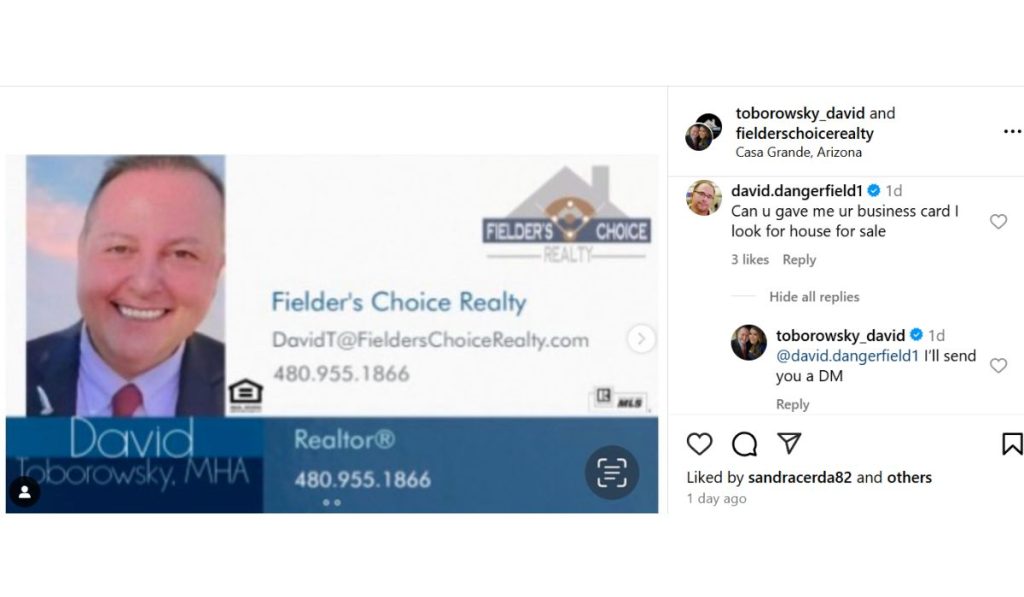Open the comment speech bubble icon
Image resolution: width=1024 pixels, height=597 pixels.
point(744,444)
